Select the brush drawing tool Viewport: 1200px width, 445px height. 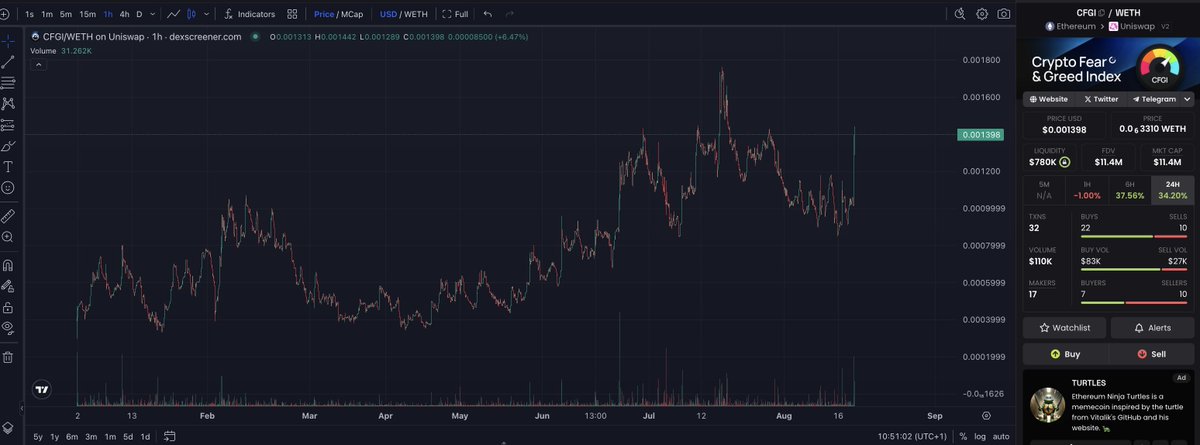pyautogui.click(x=8, y=146)
